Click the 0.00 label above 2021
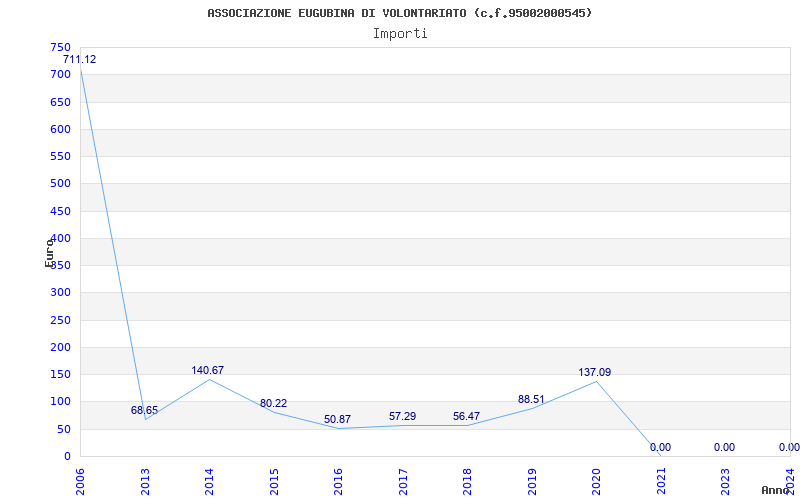The image size is (800, 500). tap(660, 447)
